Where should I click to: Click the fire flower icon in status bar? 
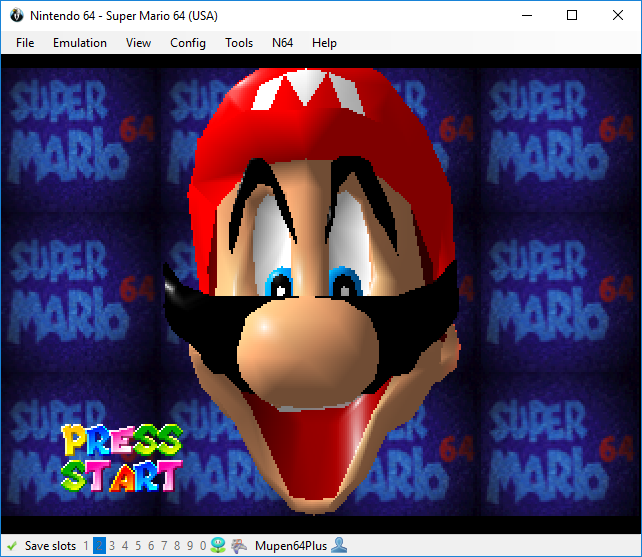[218, 545]
